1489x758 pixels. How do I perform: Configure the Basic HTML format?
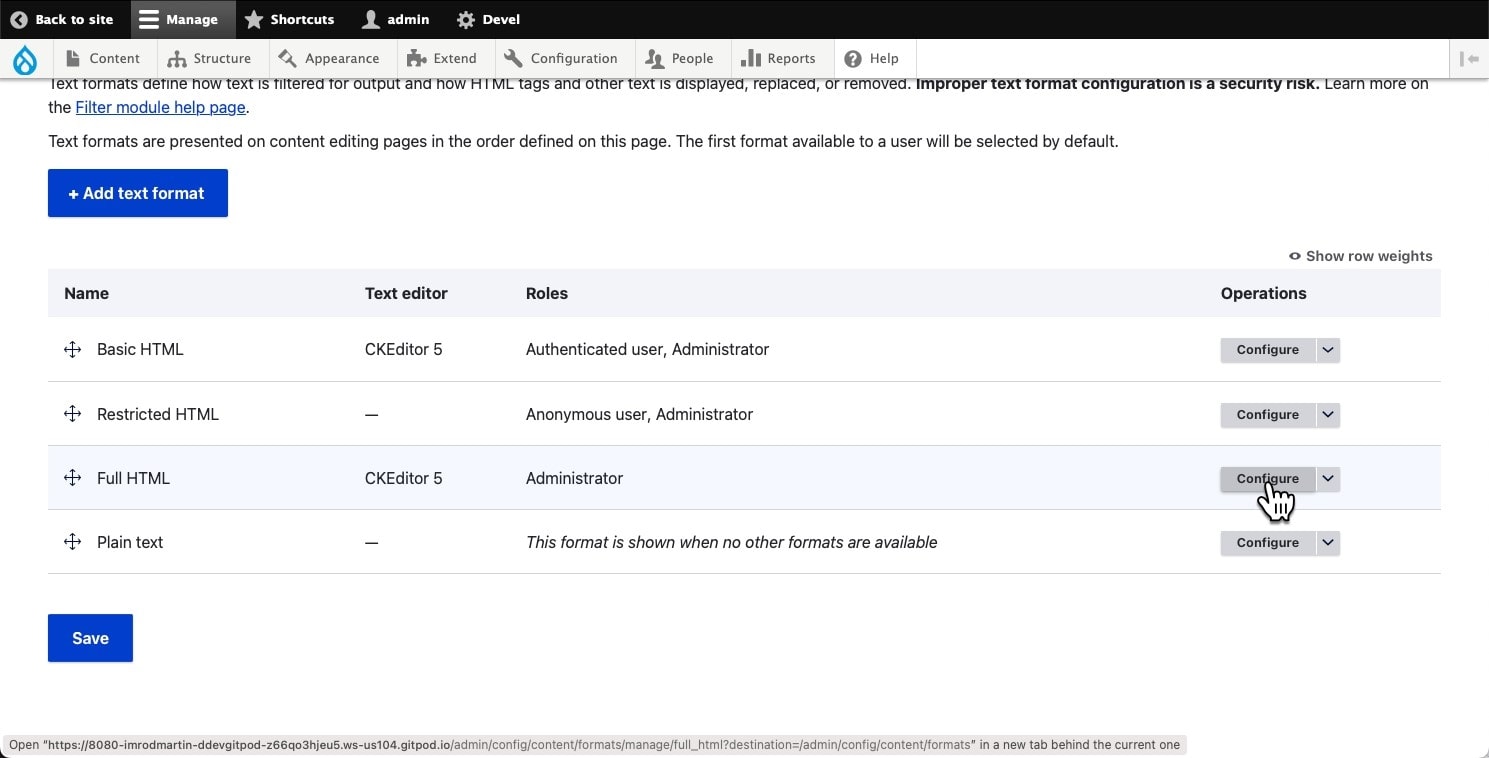coord(1268,350)
